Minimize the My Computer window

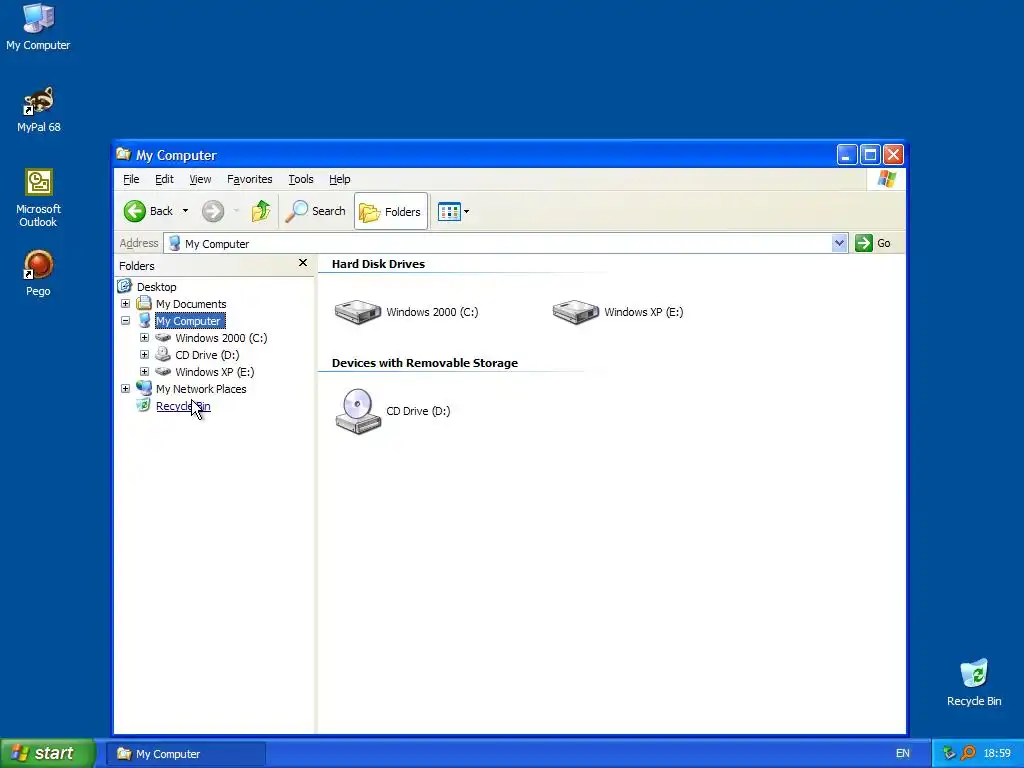[x=846, y=155]
